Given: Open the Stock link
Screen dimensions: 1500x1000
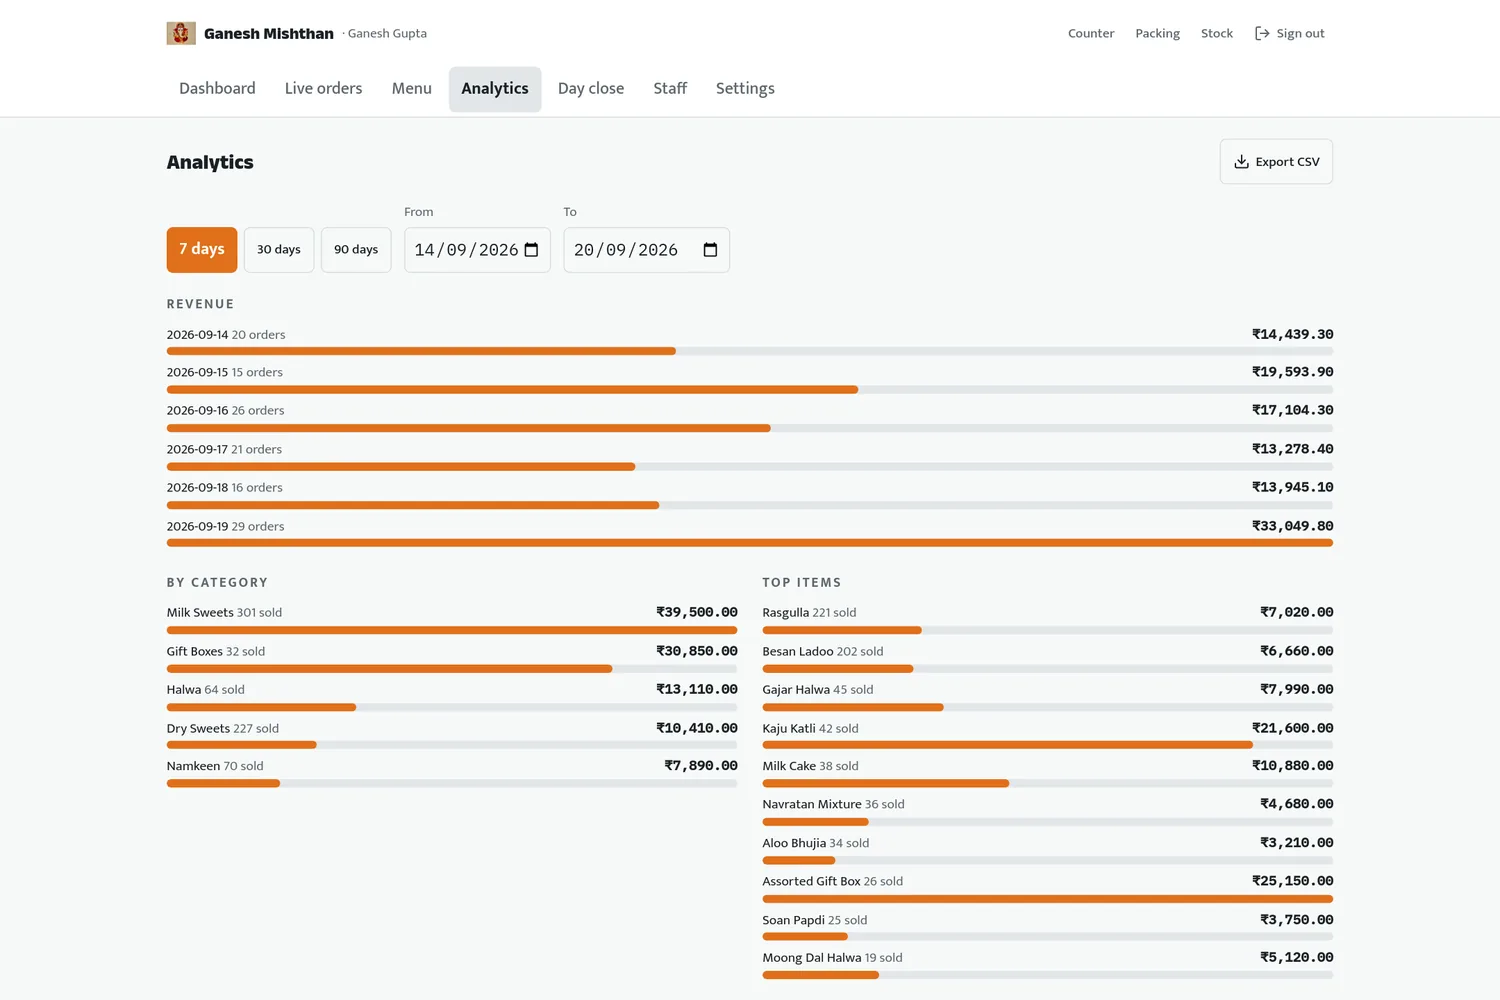Looking at the screenshot, I should (1217, 33).
